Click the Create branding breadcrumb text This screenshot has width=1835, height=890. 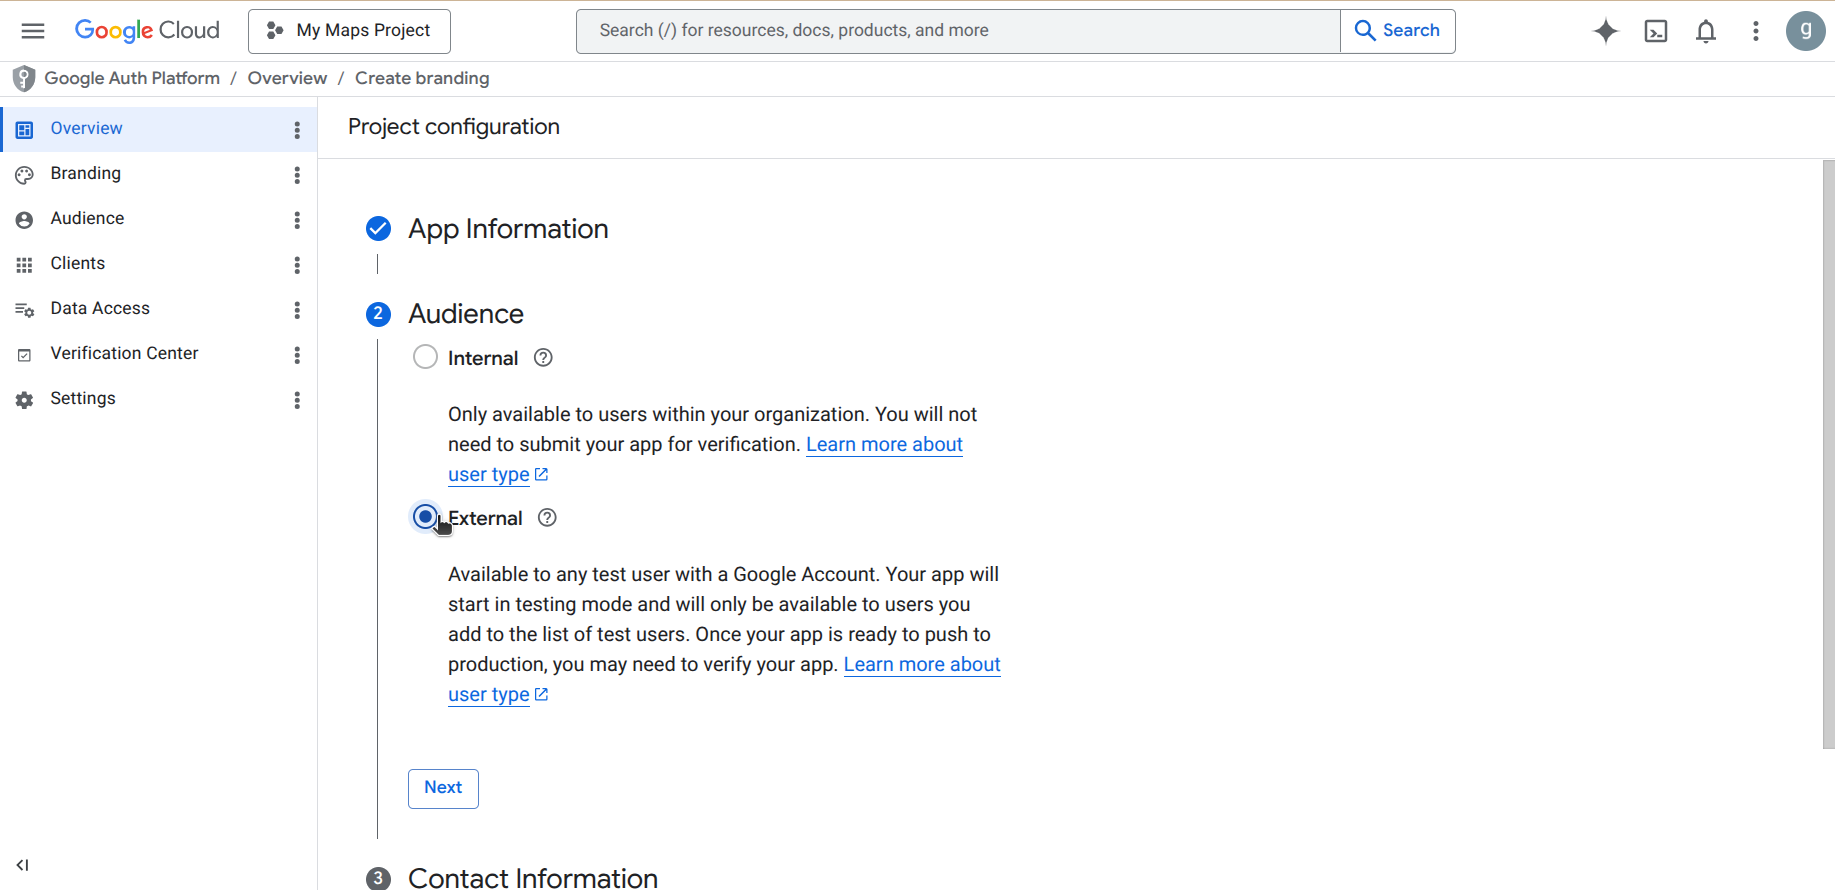422,78
